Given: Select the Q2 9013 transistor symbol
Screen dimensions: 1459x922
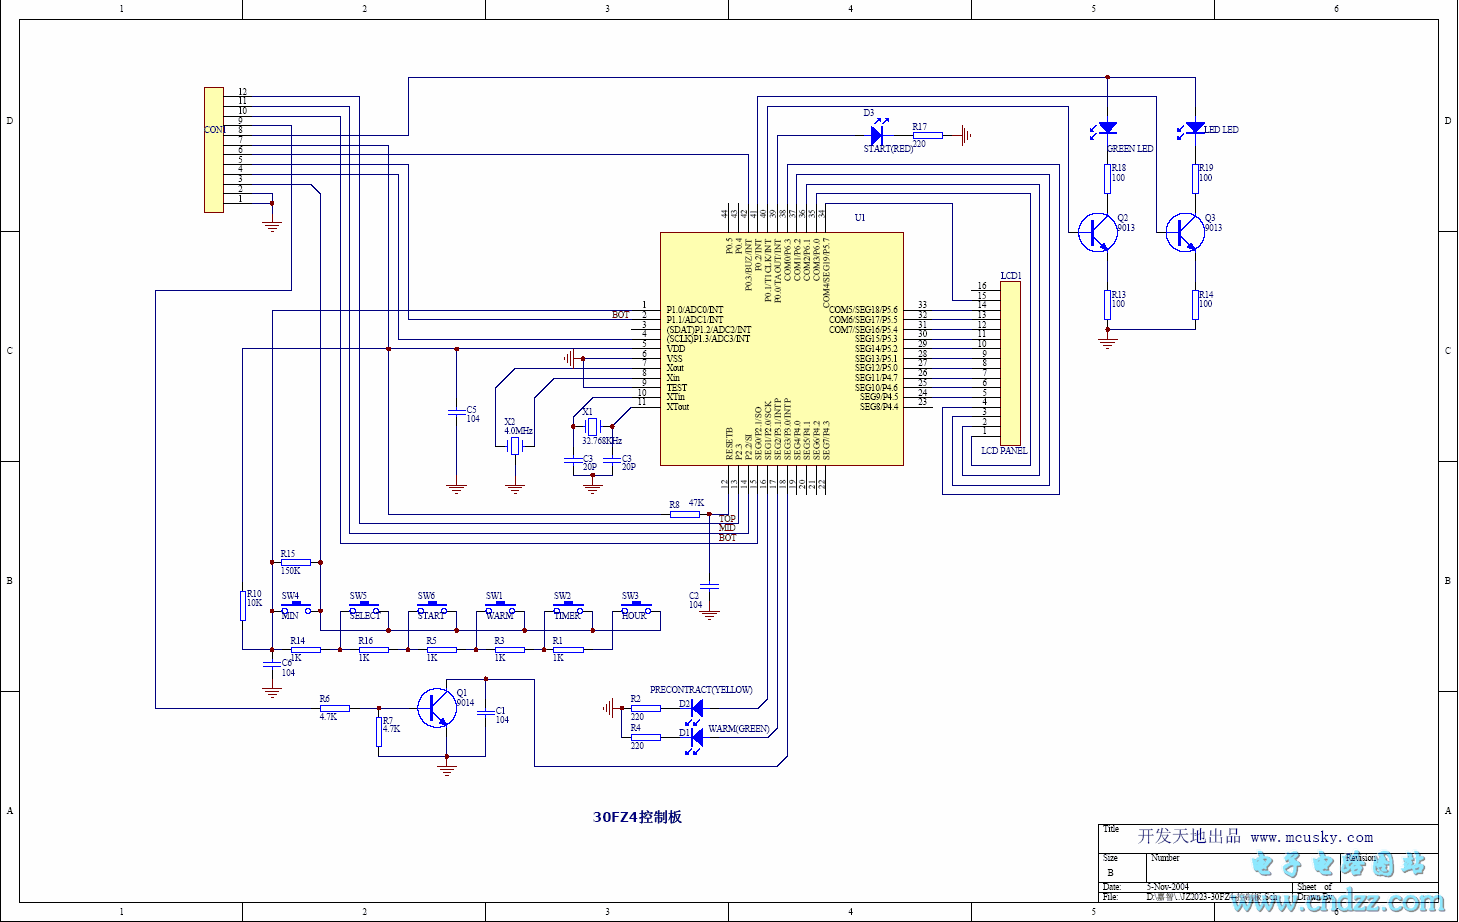Looking at the screenshot, I should click(x=1097, y=232).
